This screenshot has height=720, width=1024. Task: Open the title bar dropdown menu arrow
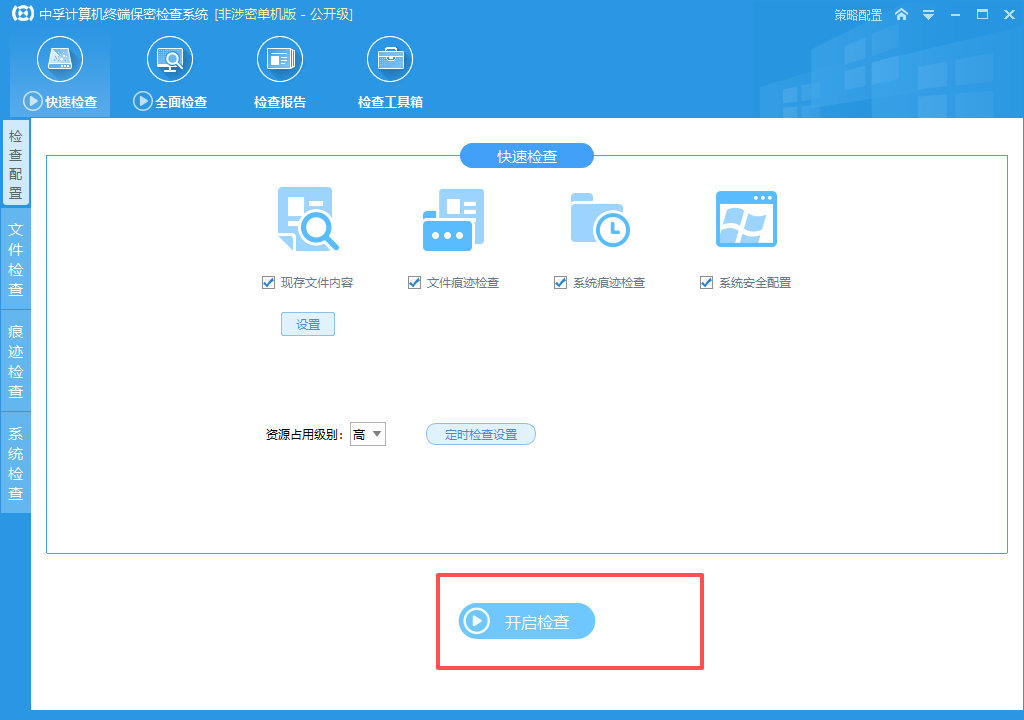pos(928,15)
